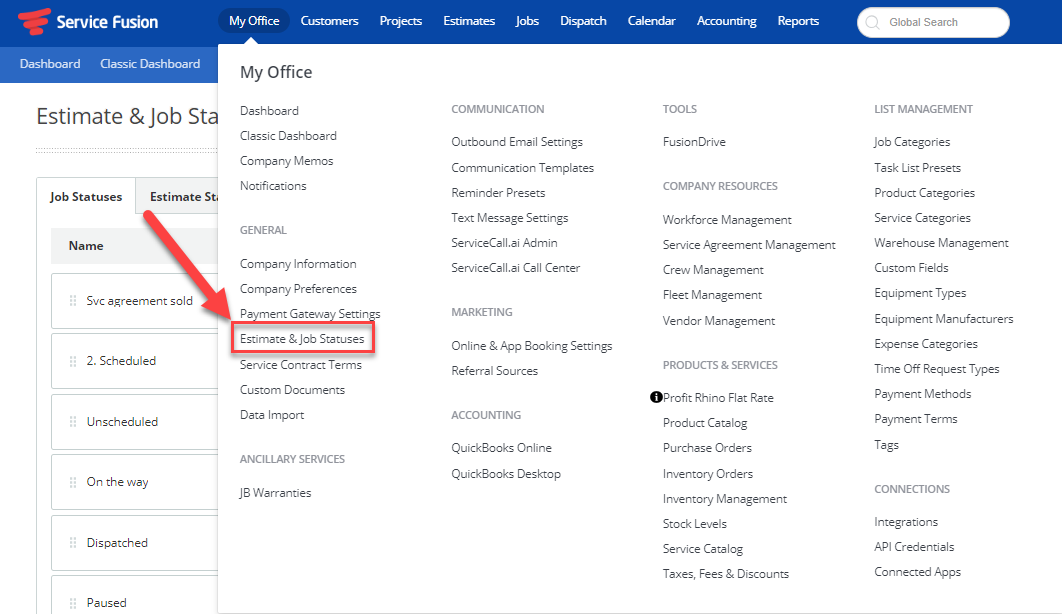Go to Classic Dashboard in sub-navigation bar

[x=150, y=64]
